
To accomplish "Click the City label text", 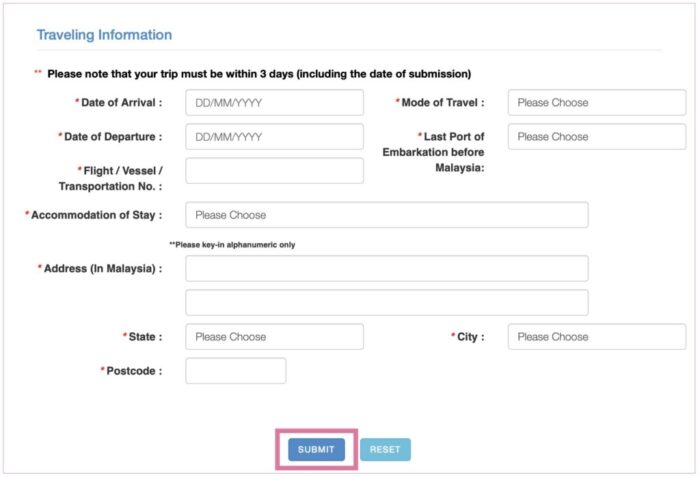I will (x=468, y=337).
